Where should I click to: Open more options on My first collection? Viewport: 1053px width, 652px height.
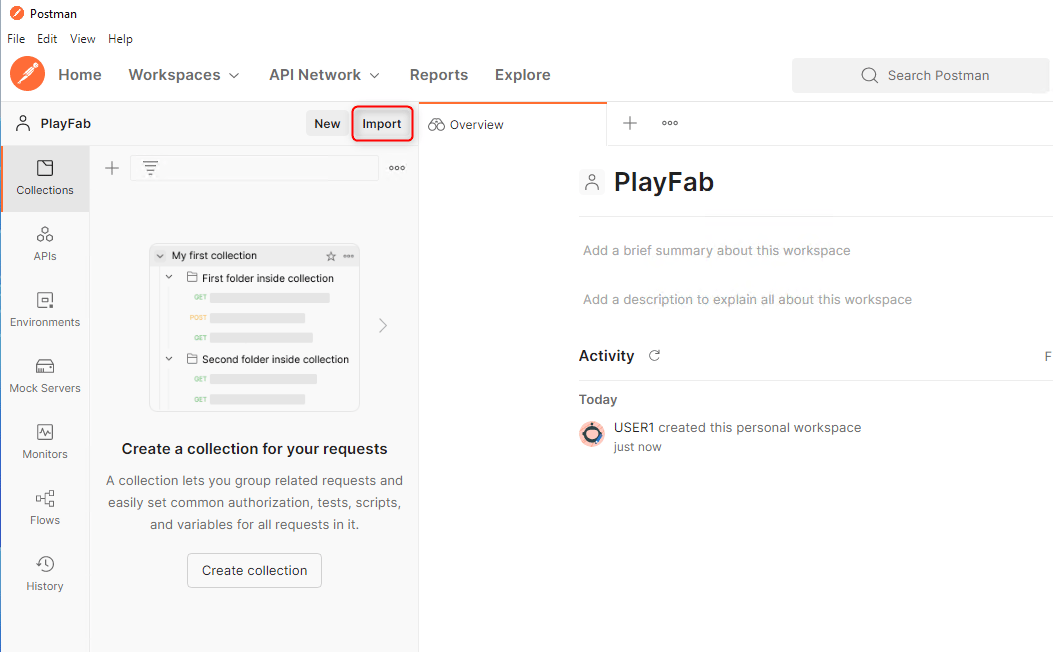[349, 256]
